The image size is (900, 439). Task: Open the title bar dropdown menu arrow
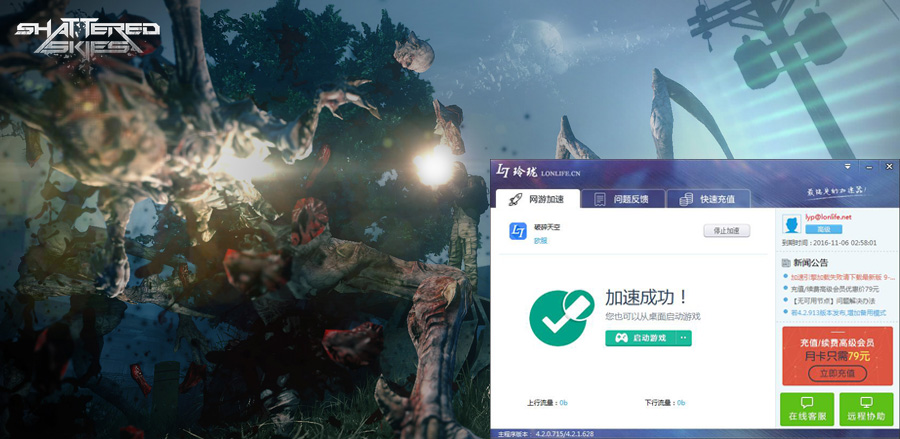click(847, 166)
